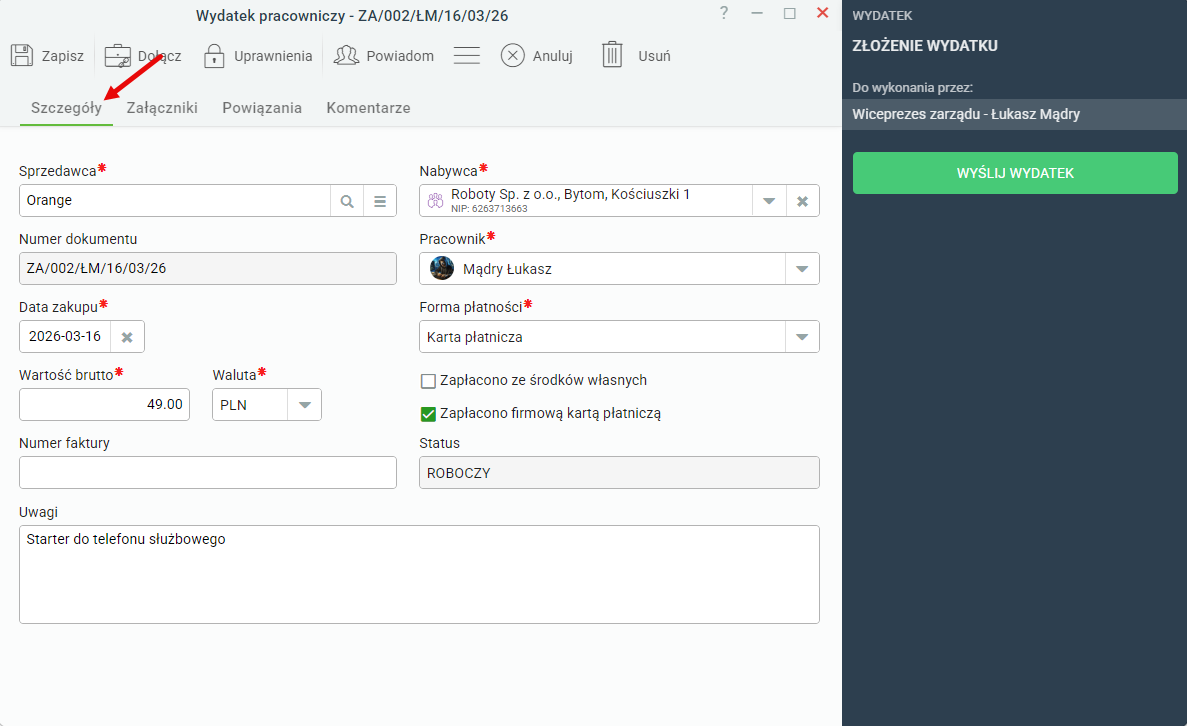Click the Karta płatnicza value
1187x726 pixels.
[475, 337]
